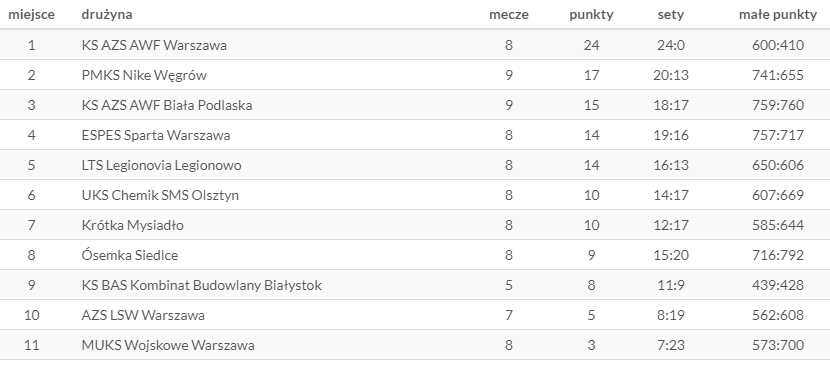Open team PMKS Nike Węgrów
The width and height of the screenshot is (830, 366).
tap(144, 75)
